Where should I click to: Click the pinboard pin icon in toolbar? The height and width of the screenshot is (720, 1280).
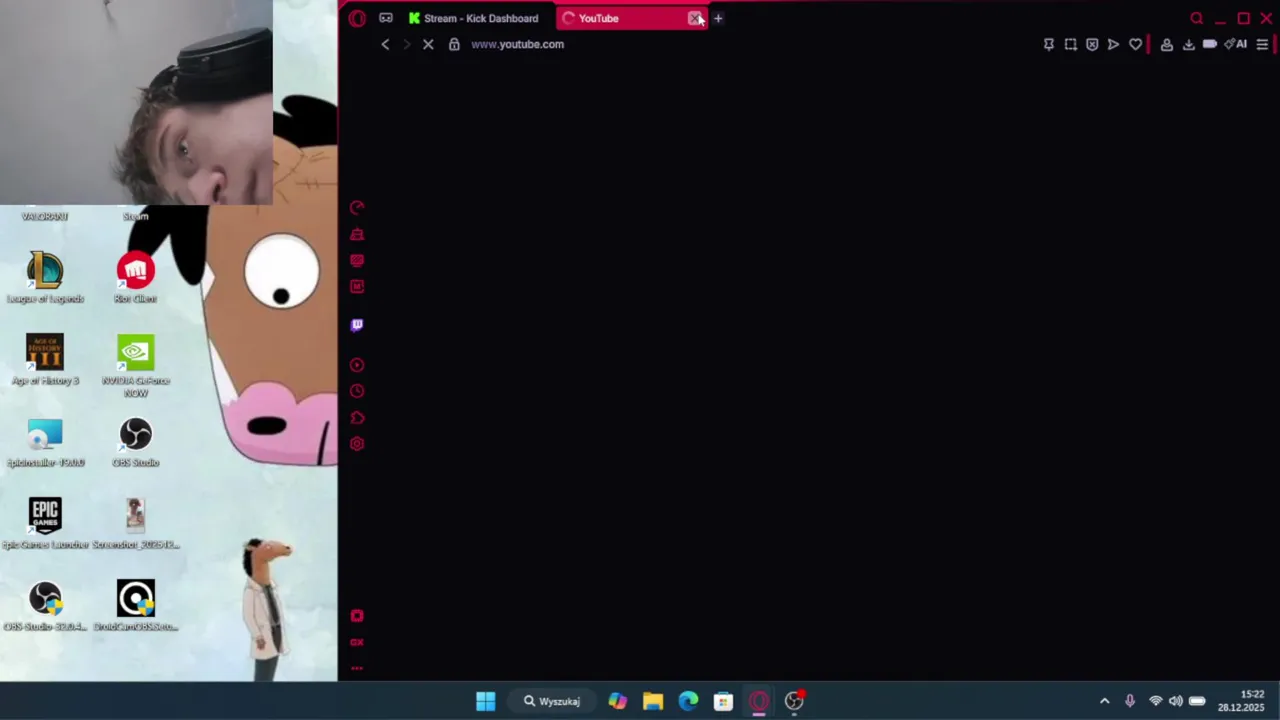tap(1049, 44)
